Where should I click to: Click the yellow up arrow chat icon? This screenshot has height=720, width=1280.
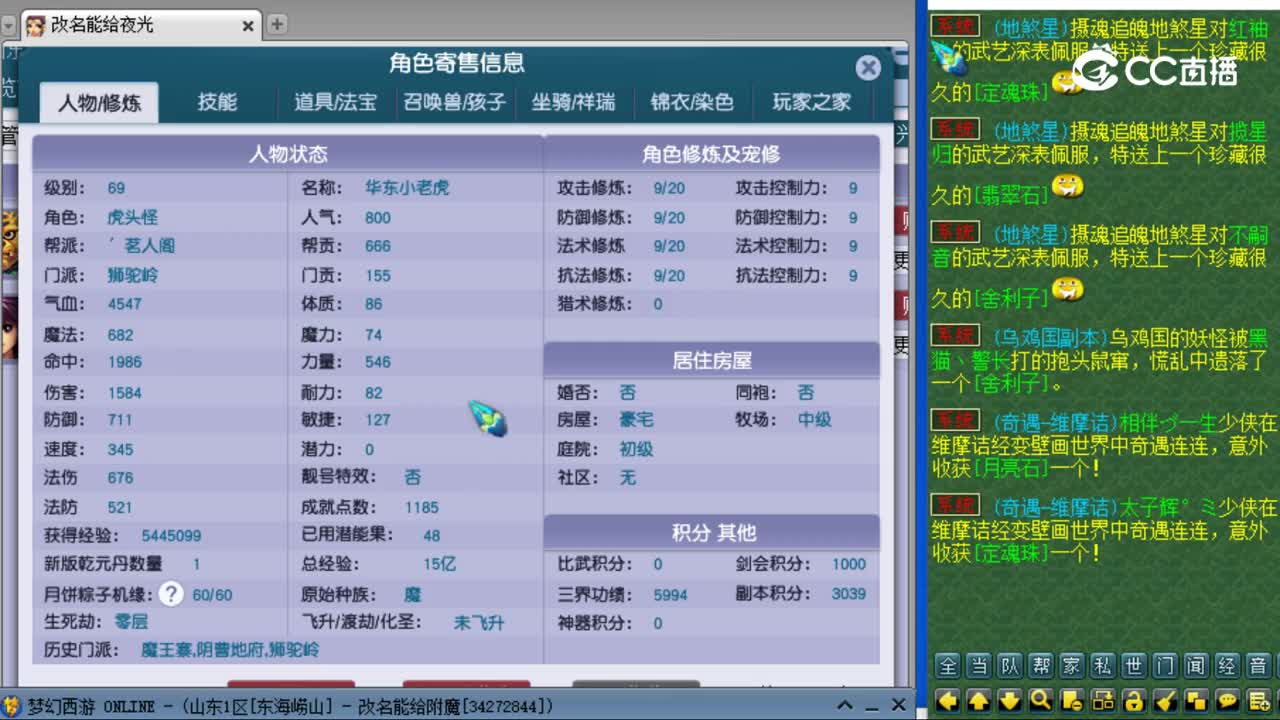(x=979, y=699)
